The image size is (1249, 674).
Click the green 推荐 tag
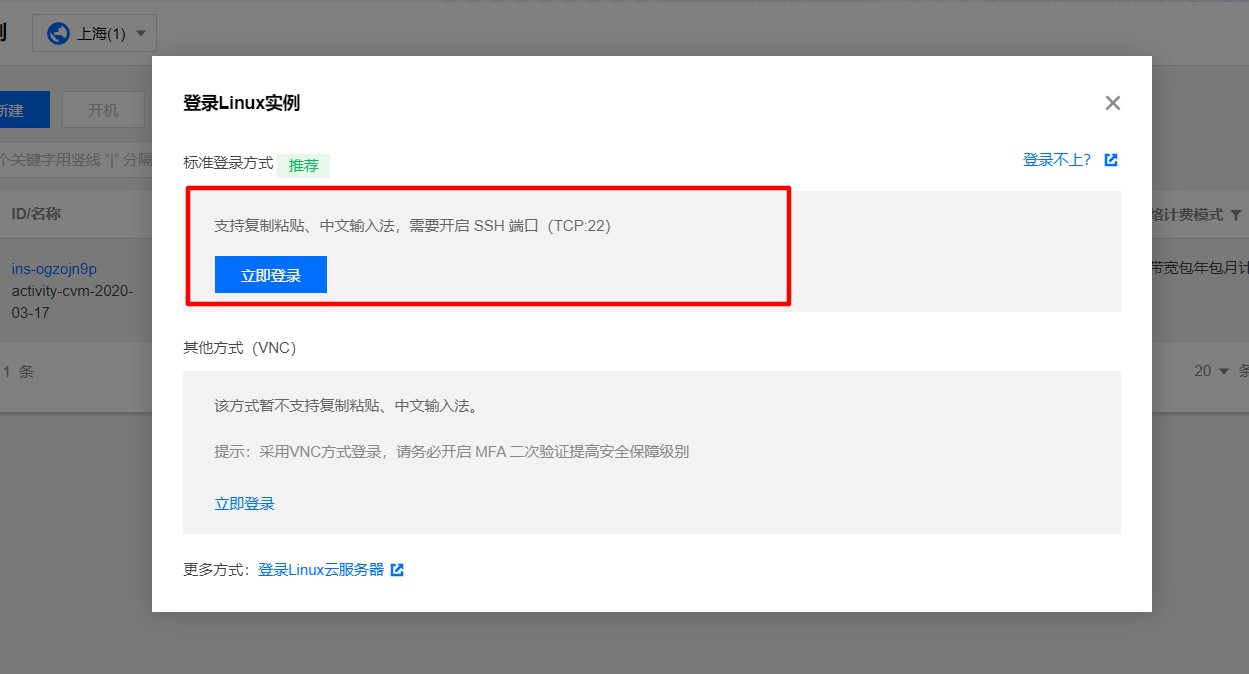pos(304,165)
